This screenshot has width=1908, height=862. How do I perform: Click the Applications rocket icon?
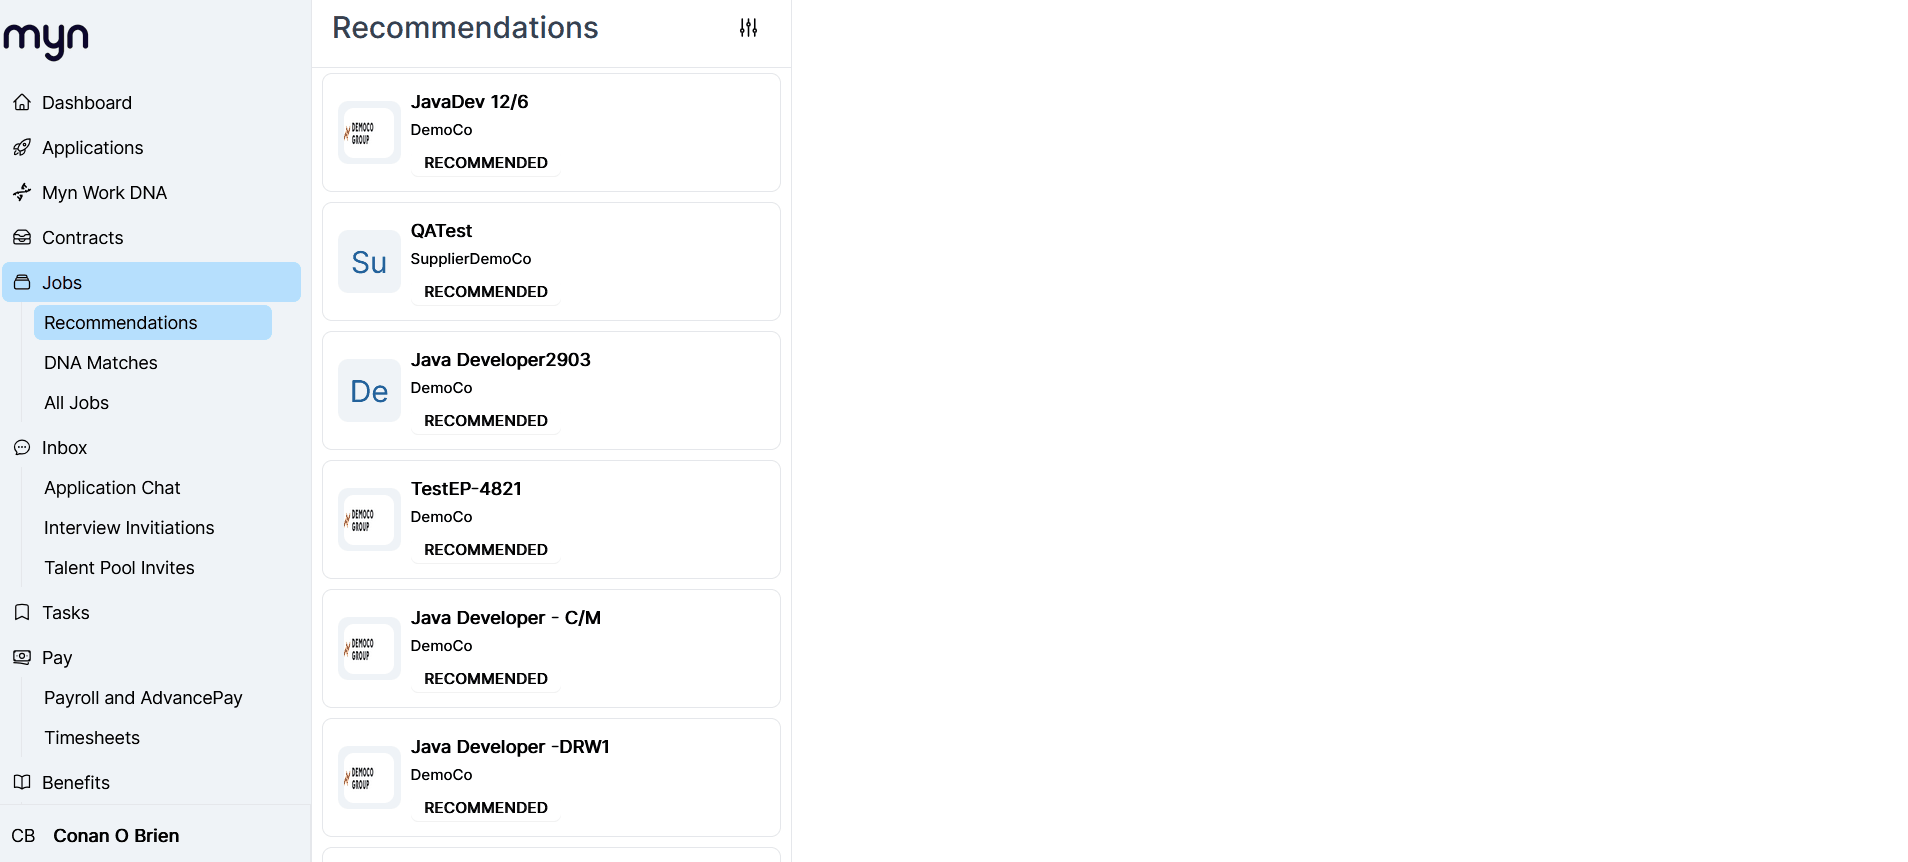[22, 148]
